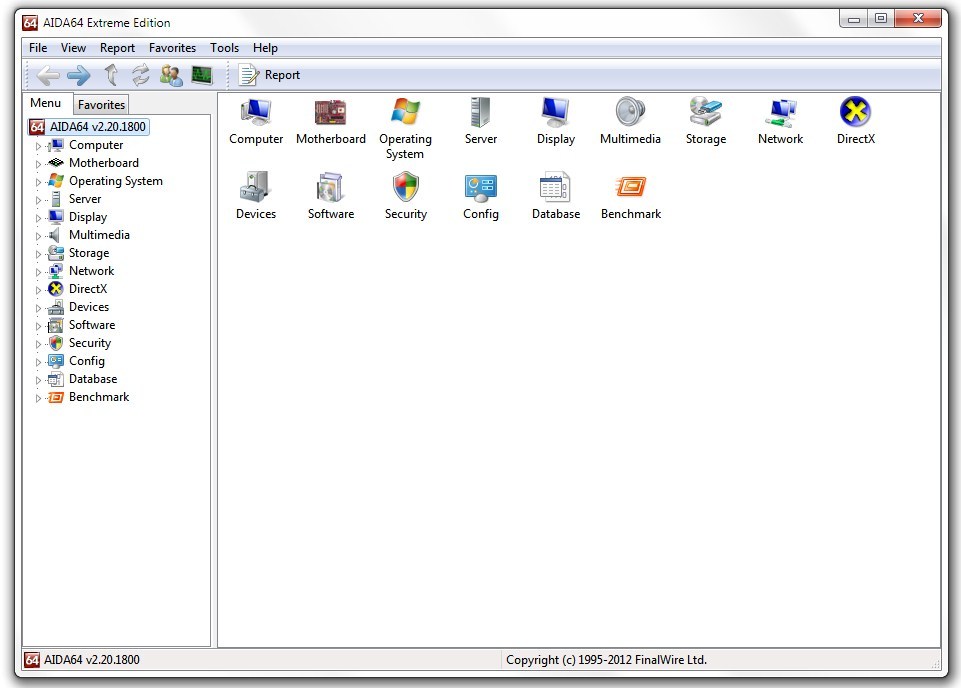961x688 pixels.
Task: Click the Refresh toolbar icon
Action: tap(140, 75)
